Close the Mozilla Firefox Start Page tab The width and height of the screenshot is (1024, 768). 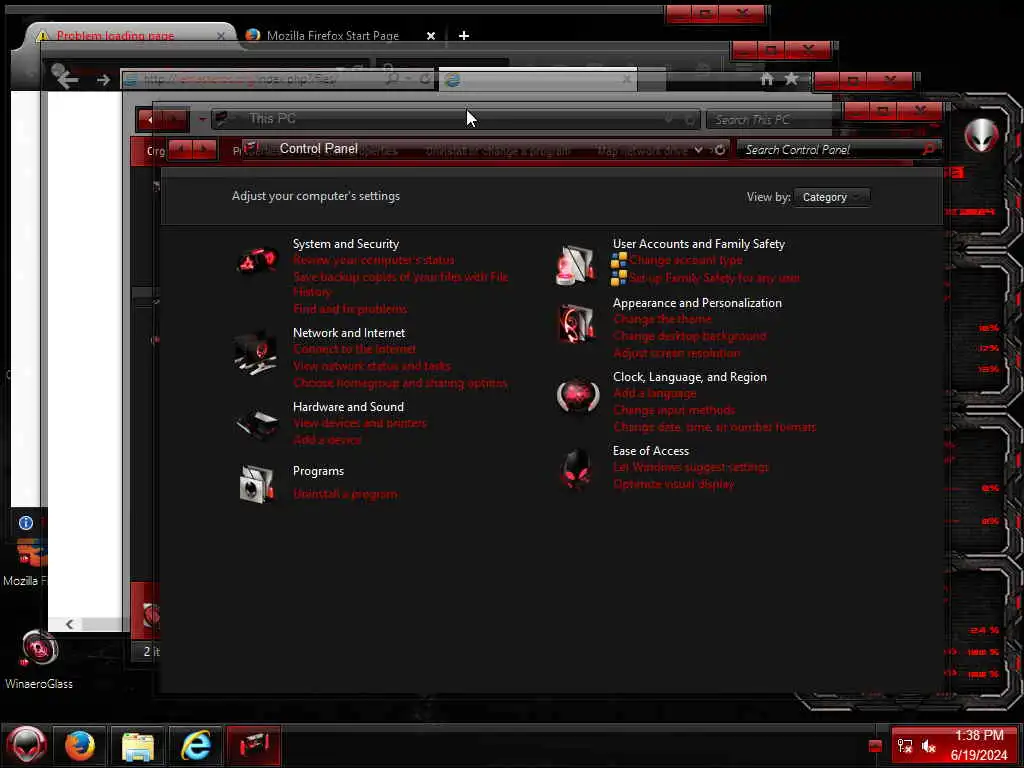[x=431, y=36]
